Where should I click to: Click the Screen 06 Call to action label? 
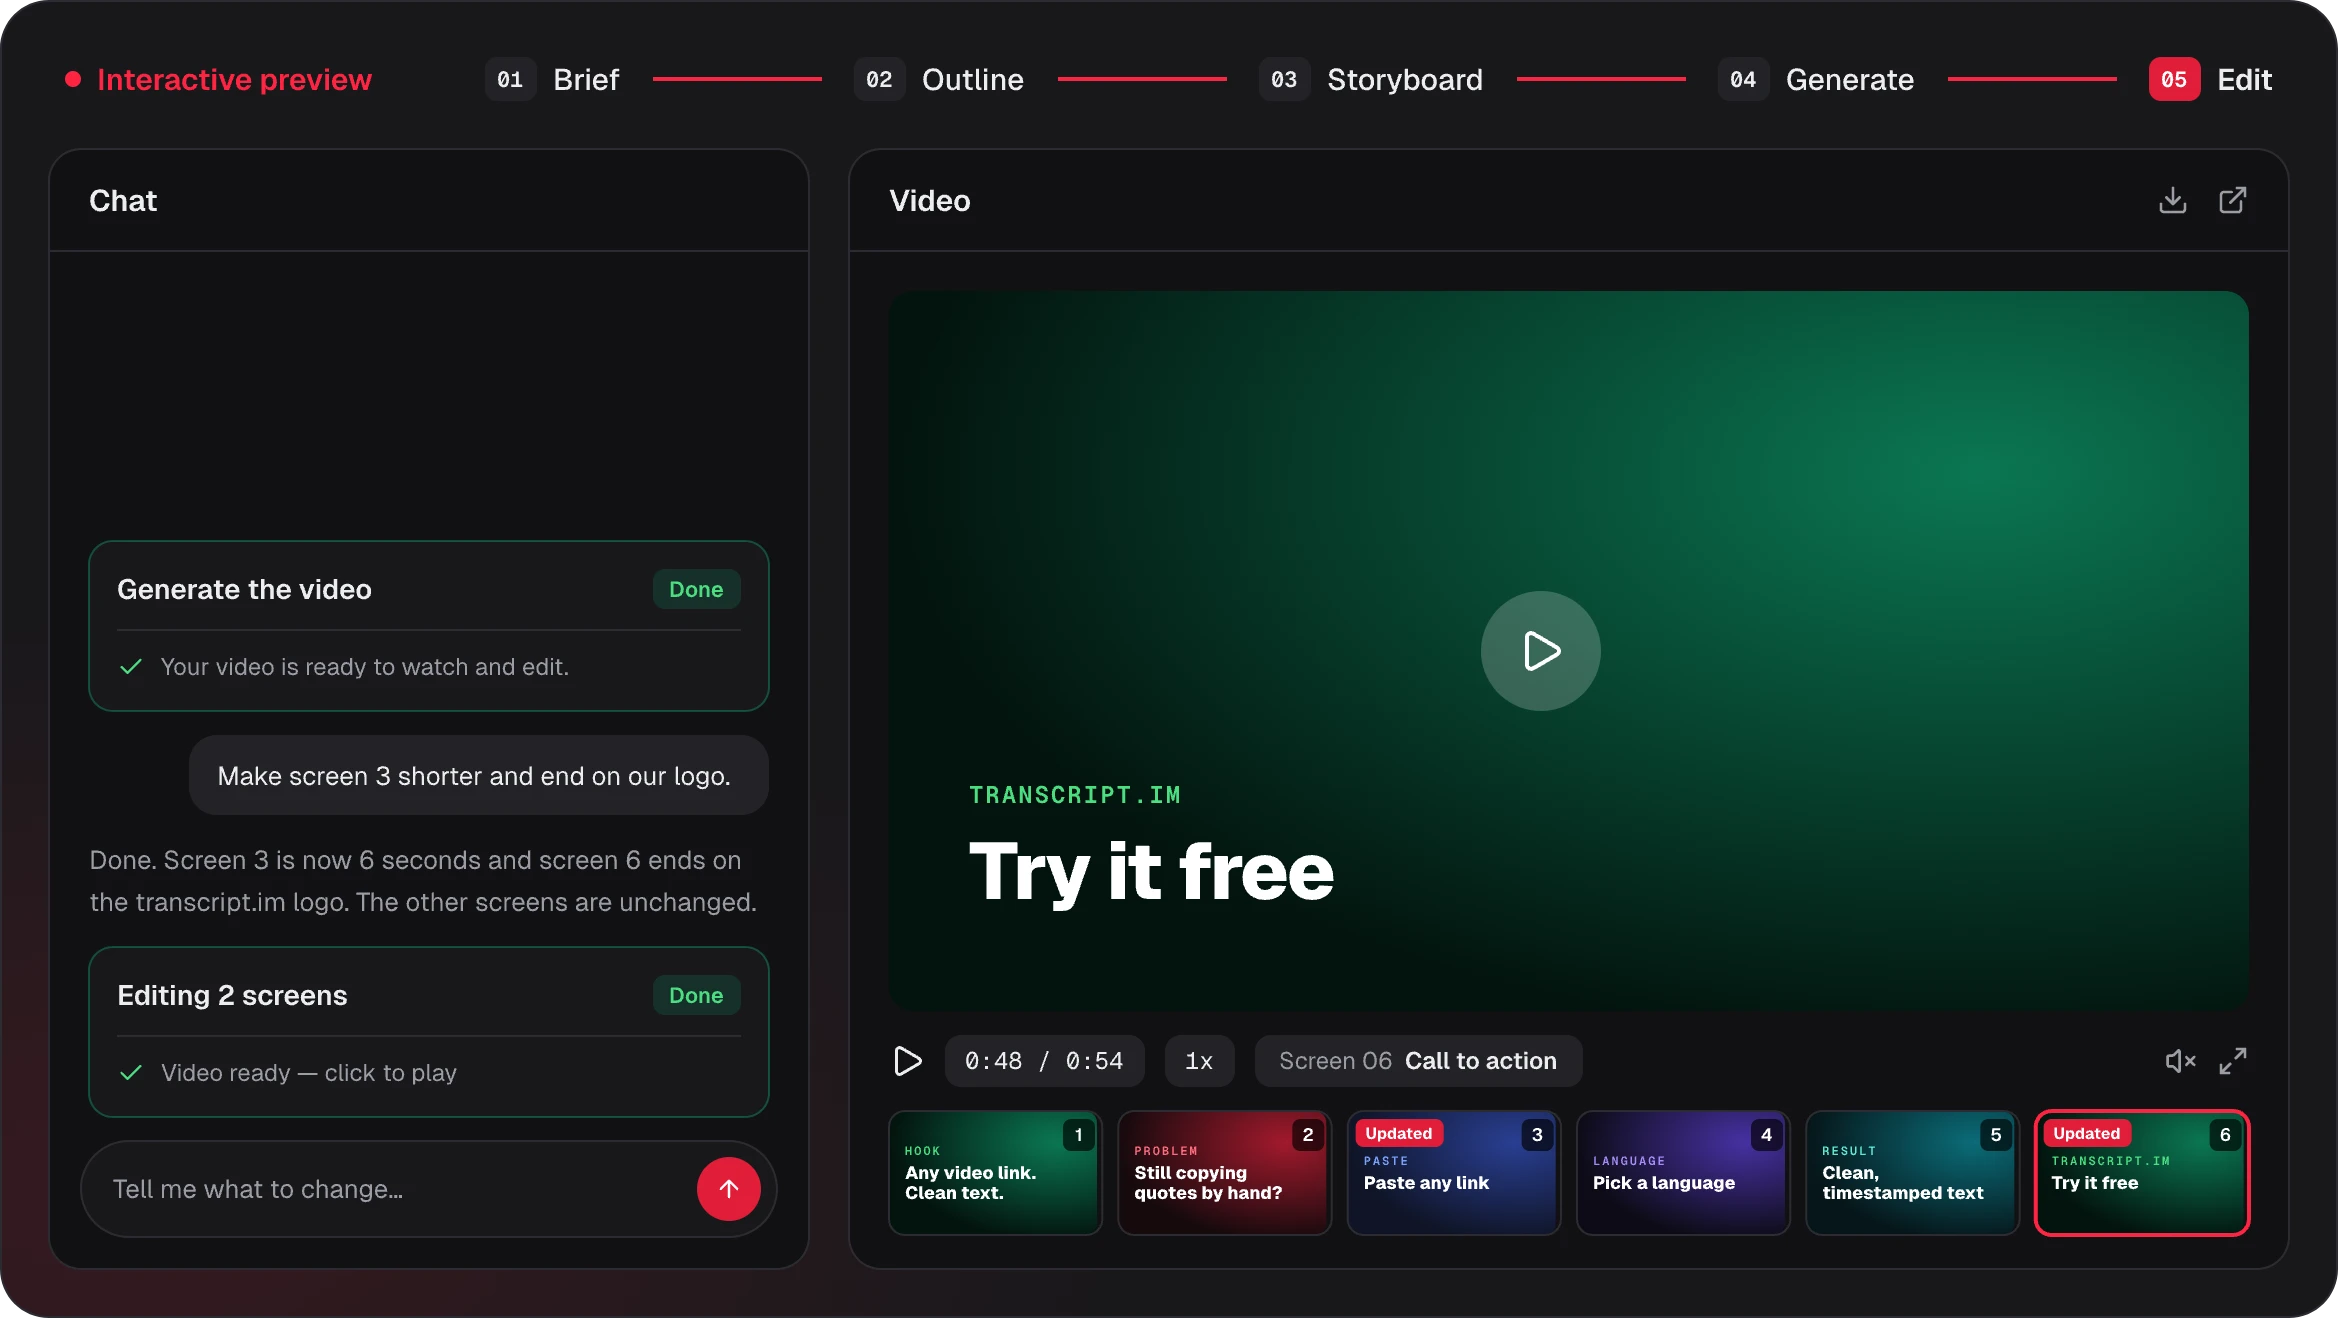tap(1418, 1061)
